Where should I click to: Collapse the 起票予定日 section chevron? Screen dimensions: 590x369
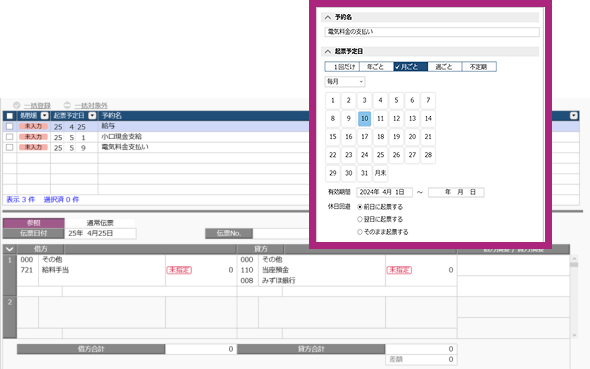coord(328,51)
